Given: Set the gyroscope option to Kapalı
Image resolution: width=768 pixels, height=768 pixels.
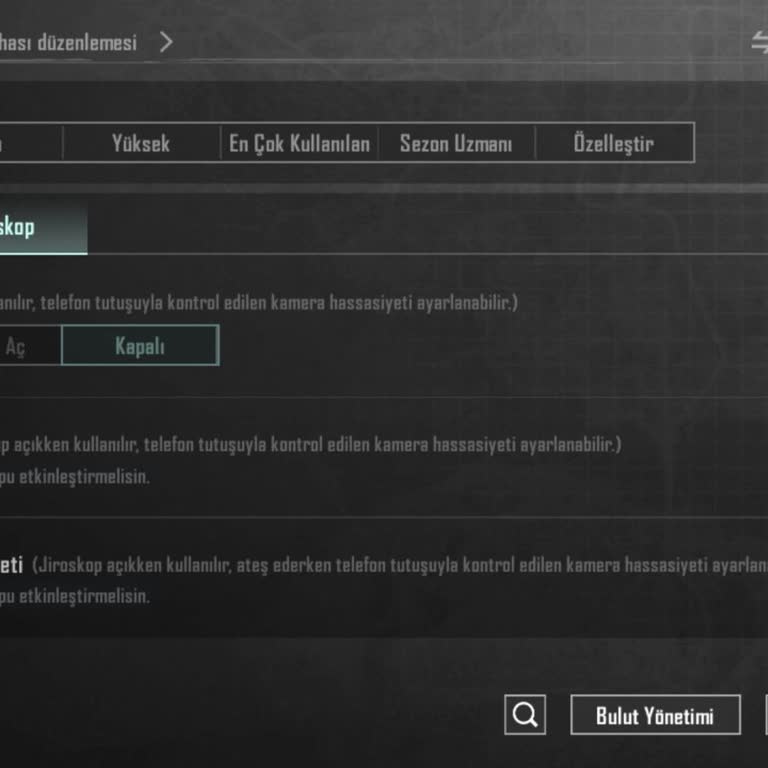Looking at the screenshot, I should 140,345.
